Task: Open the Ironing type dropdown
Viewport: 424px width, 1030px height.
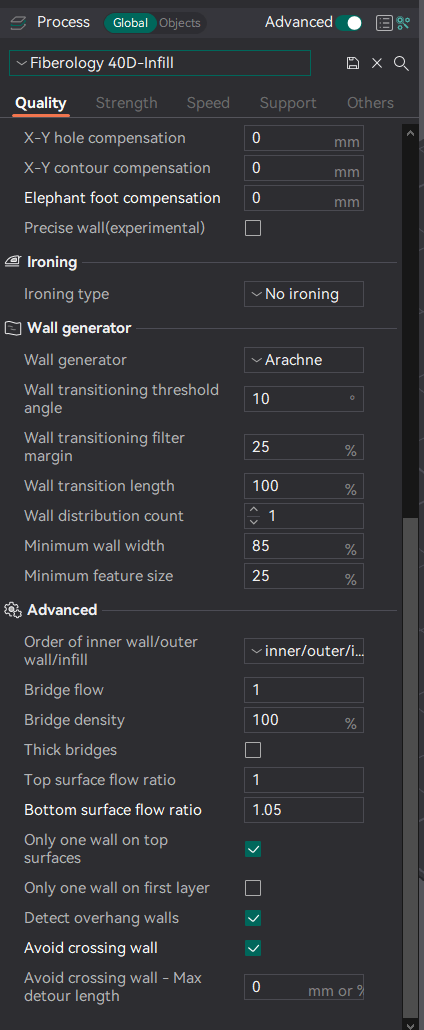Action: coord(304,294)
